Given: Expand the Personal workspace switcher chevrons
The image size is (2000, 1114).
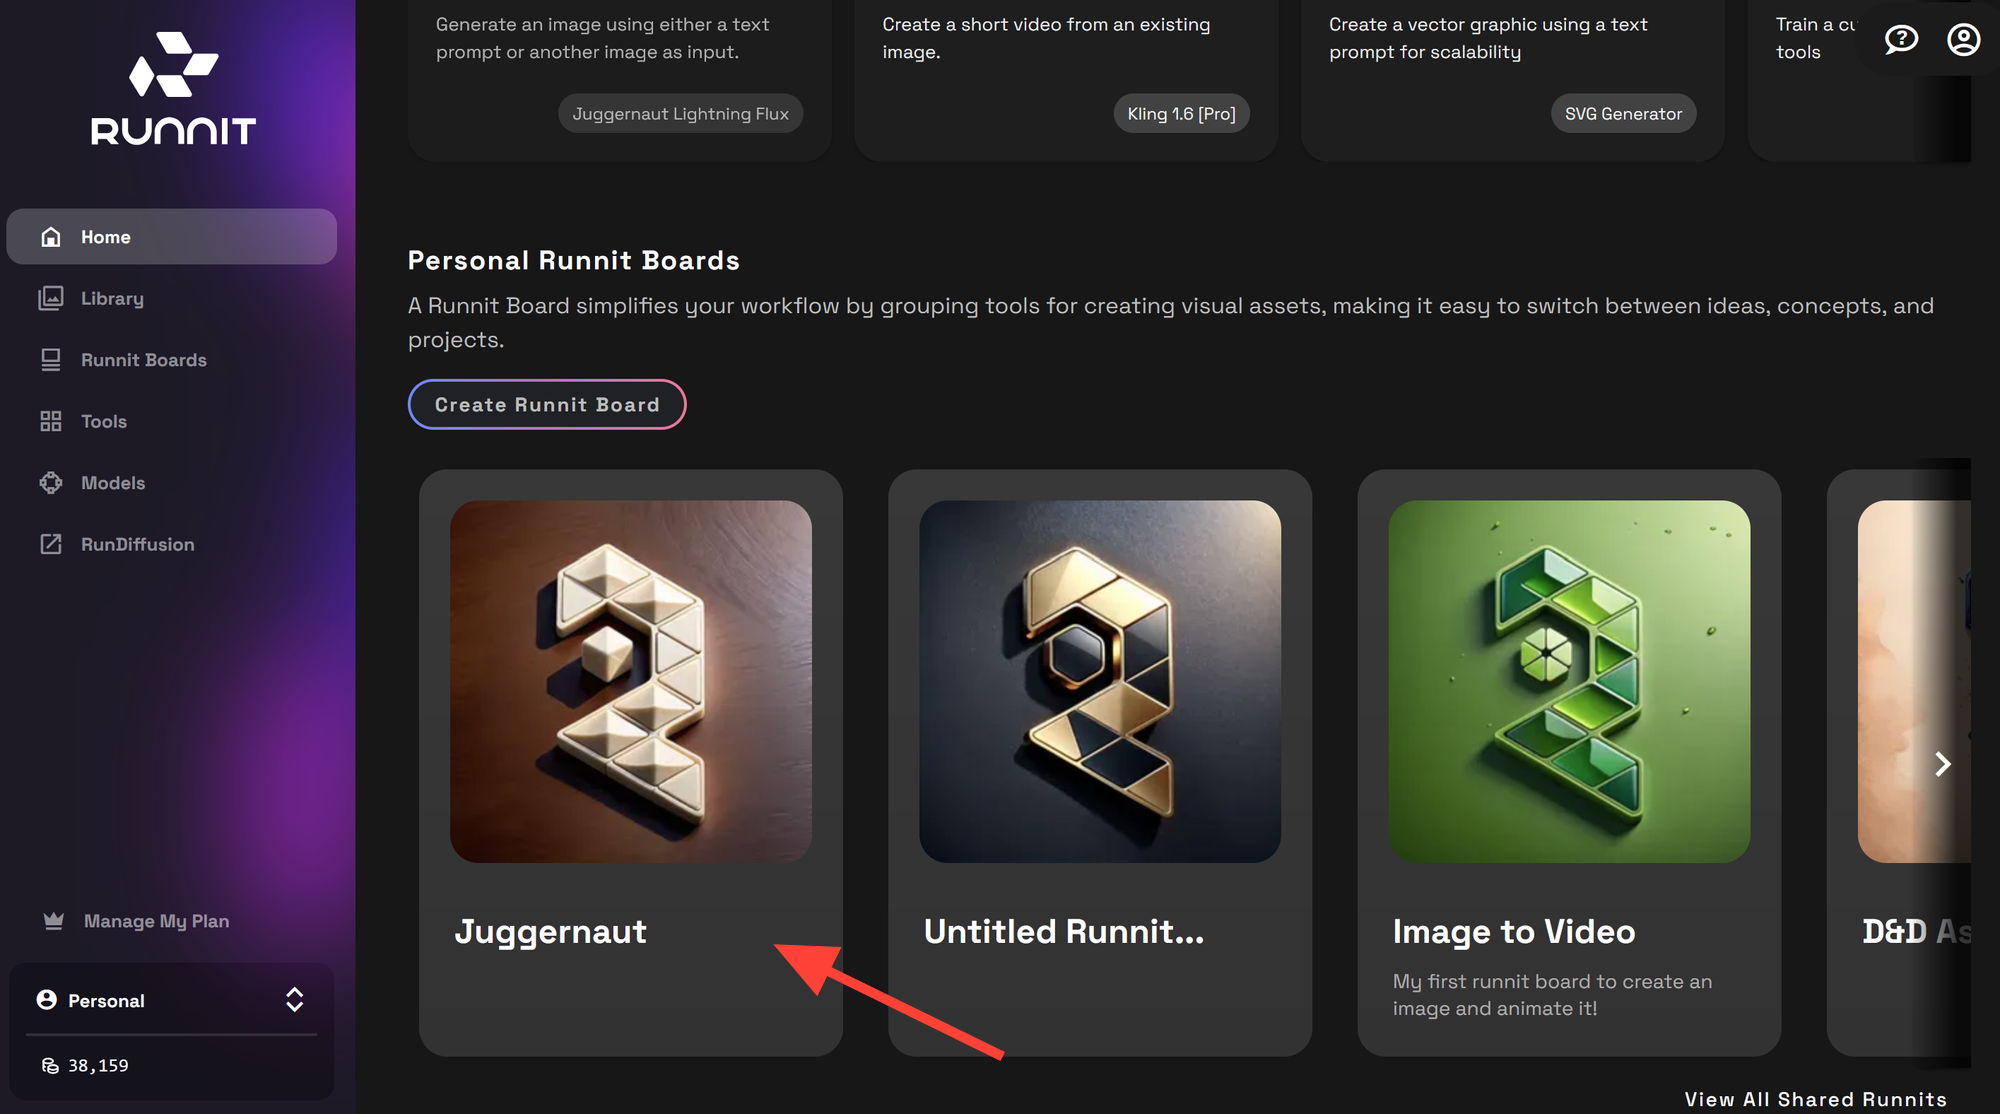Looking at the screenshot, I should 295,999.
